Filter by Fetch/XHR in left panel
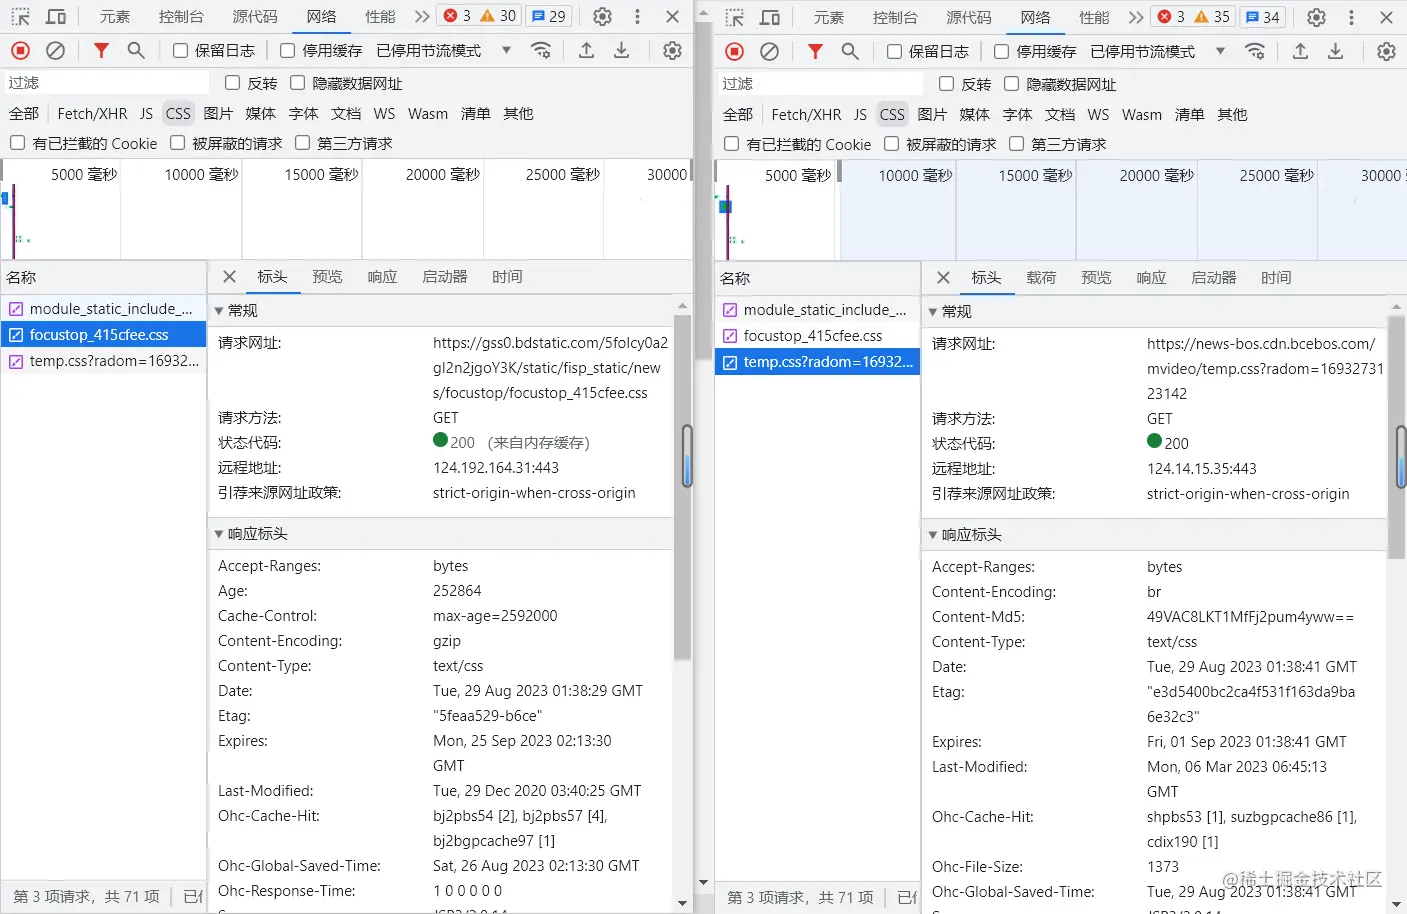The width and height of the screenshot is (1407, 914). (x=92, y=114)
